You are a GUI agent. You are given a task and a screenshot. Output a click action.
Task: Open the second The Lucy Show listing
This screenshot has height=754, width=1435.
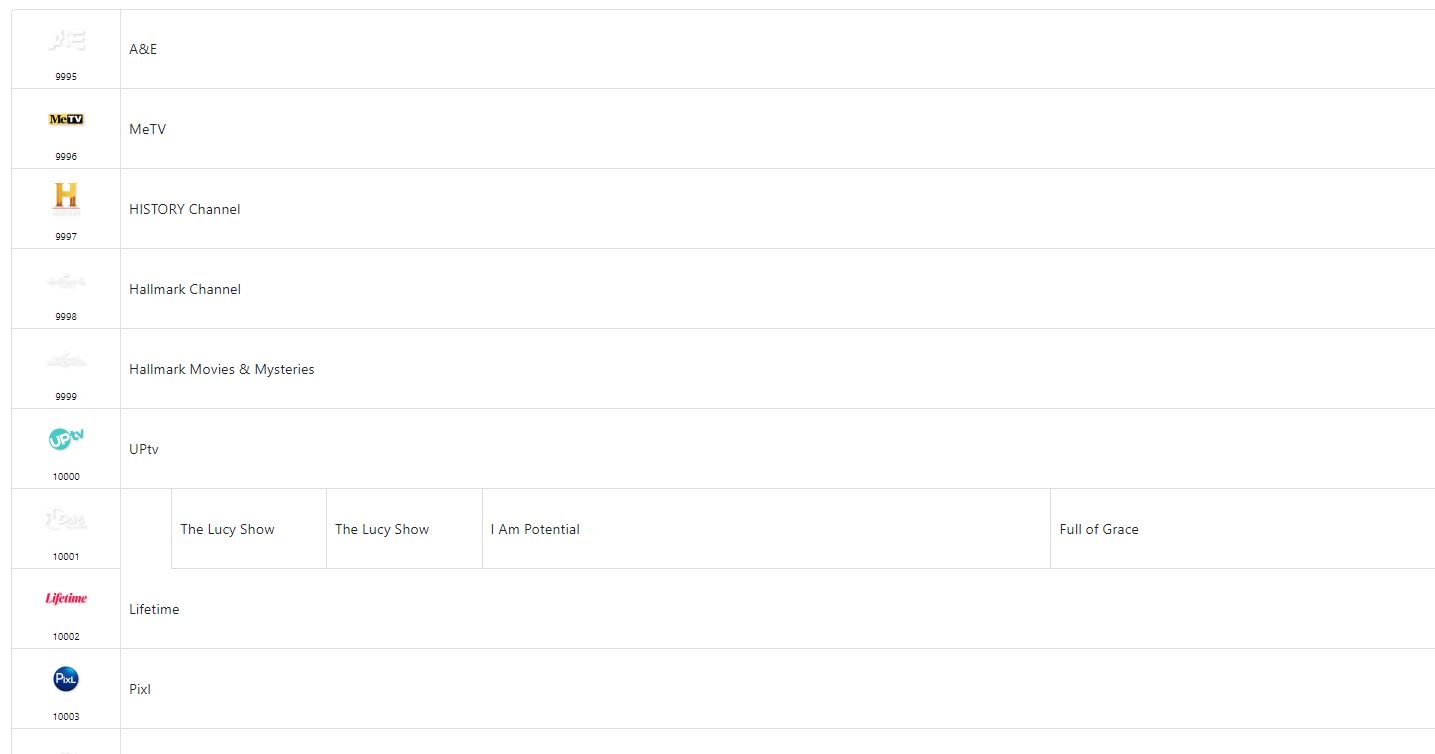(382, 529)
